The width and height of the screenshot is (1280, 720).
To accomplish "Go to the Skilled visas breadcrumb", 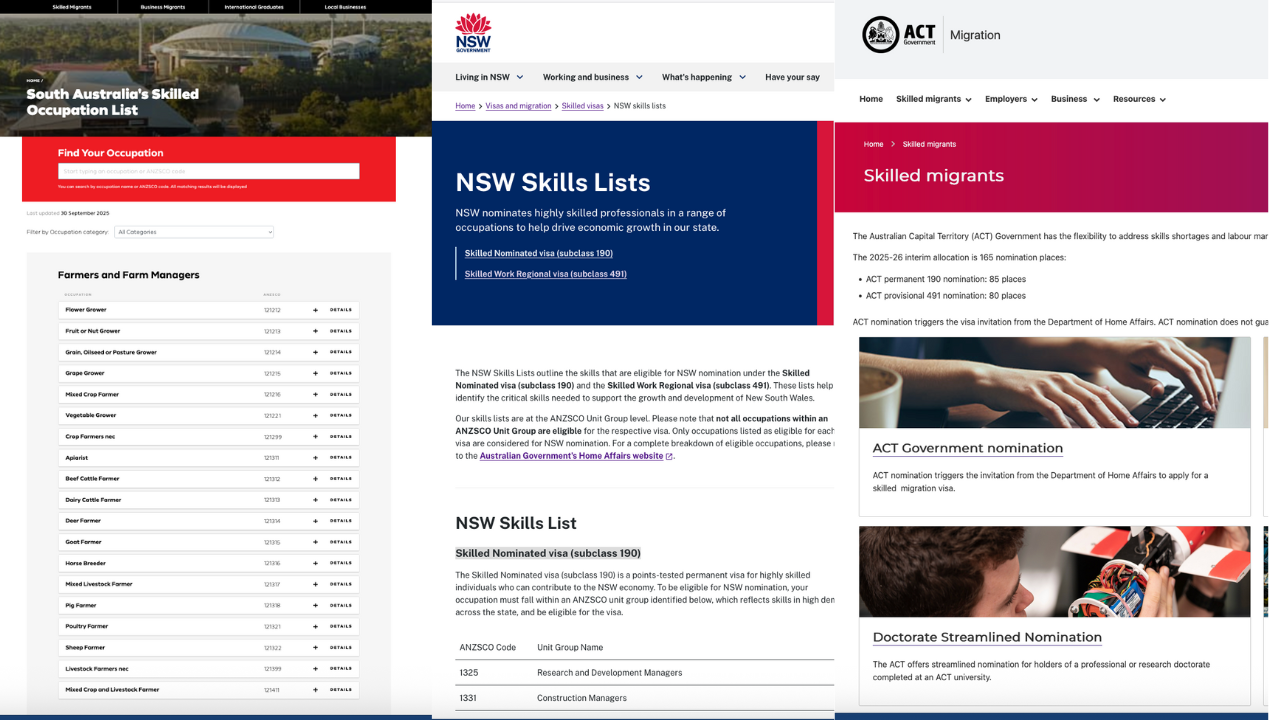I will [x=582, y=106].
